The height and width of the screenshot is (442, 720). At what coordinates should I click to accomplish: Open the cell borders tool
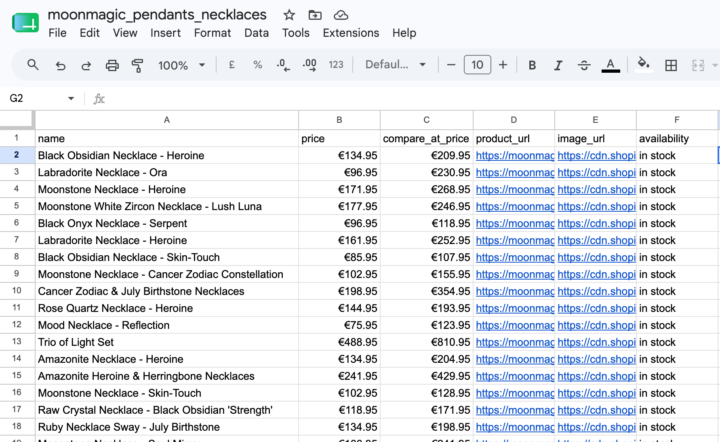pos(671,65)
